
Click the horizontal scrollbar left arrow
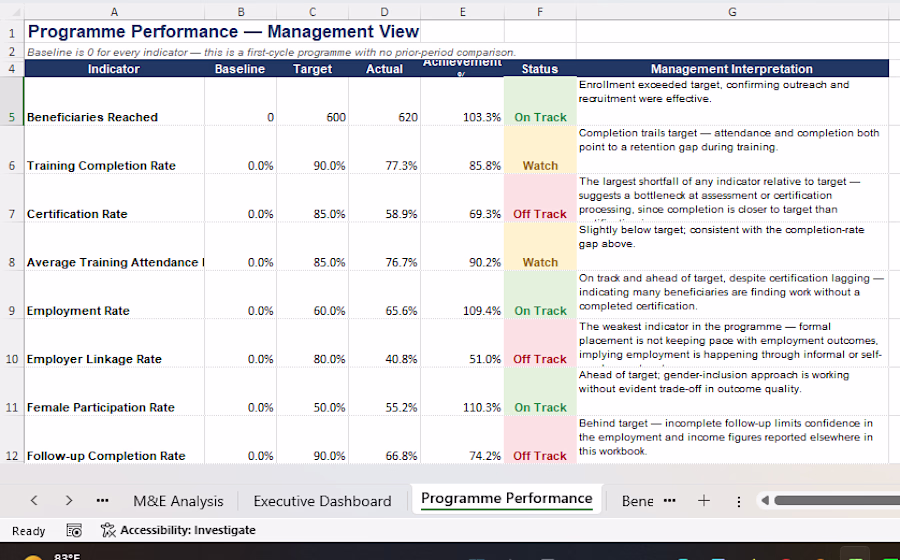point(765,501)
